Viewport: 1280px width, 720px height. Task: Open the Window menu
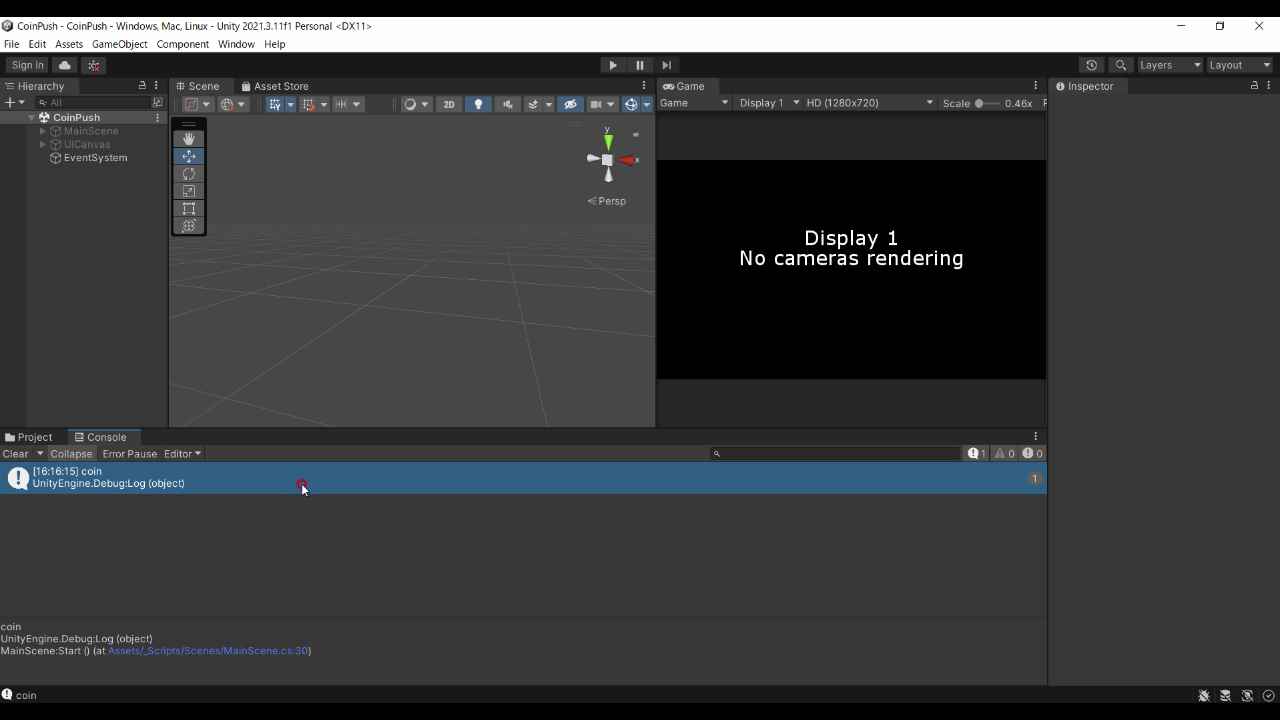(236, 44)
